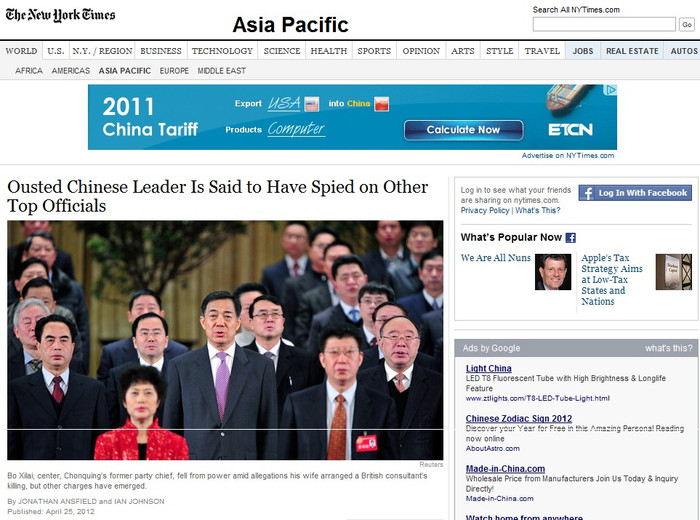Select the AFRICA subsection
The image size is (700, 520).
[x=29, y=71]
